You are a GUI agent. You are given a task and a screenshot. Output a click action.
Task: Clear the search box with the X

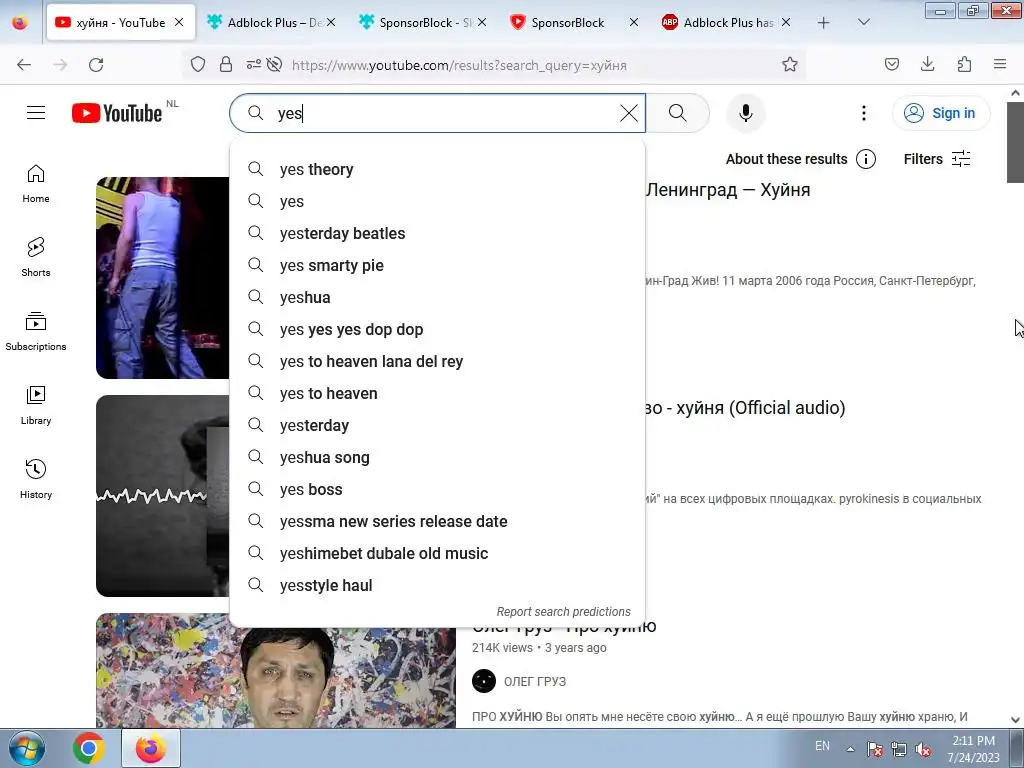pos(629,113)
